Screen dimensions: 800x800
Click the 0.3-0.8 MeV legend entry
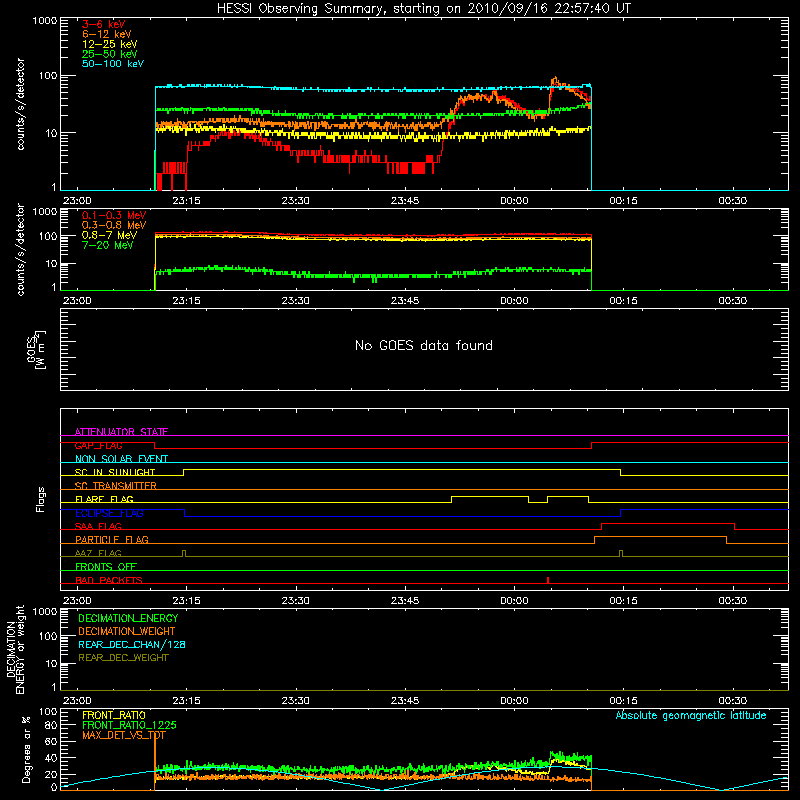point(114,225)
